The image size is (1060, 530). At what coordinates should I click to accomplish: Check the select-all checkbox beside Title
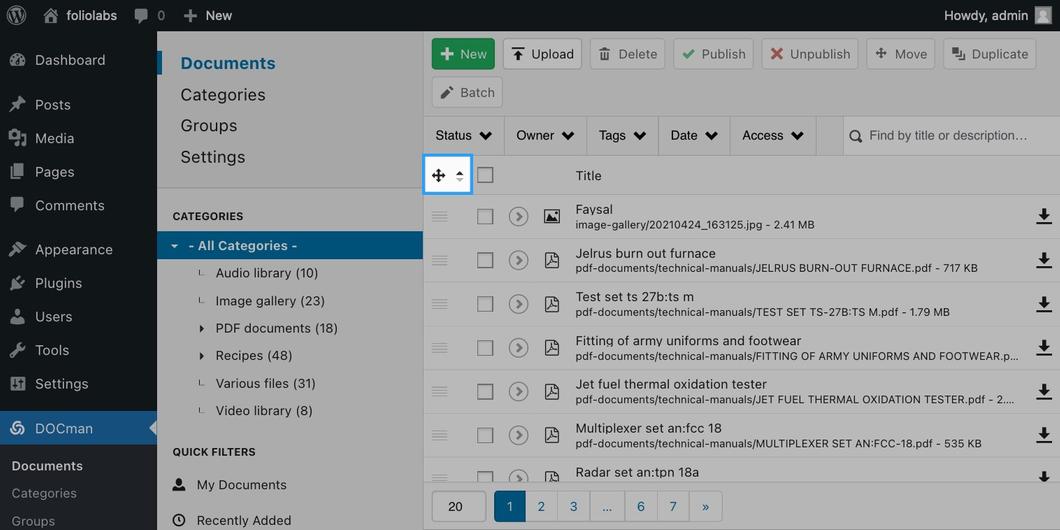pos(485,176)
